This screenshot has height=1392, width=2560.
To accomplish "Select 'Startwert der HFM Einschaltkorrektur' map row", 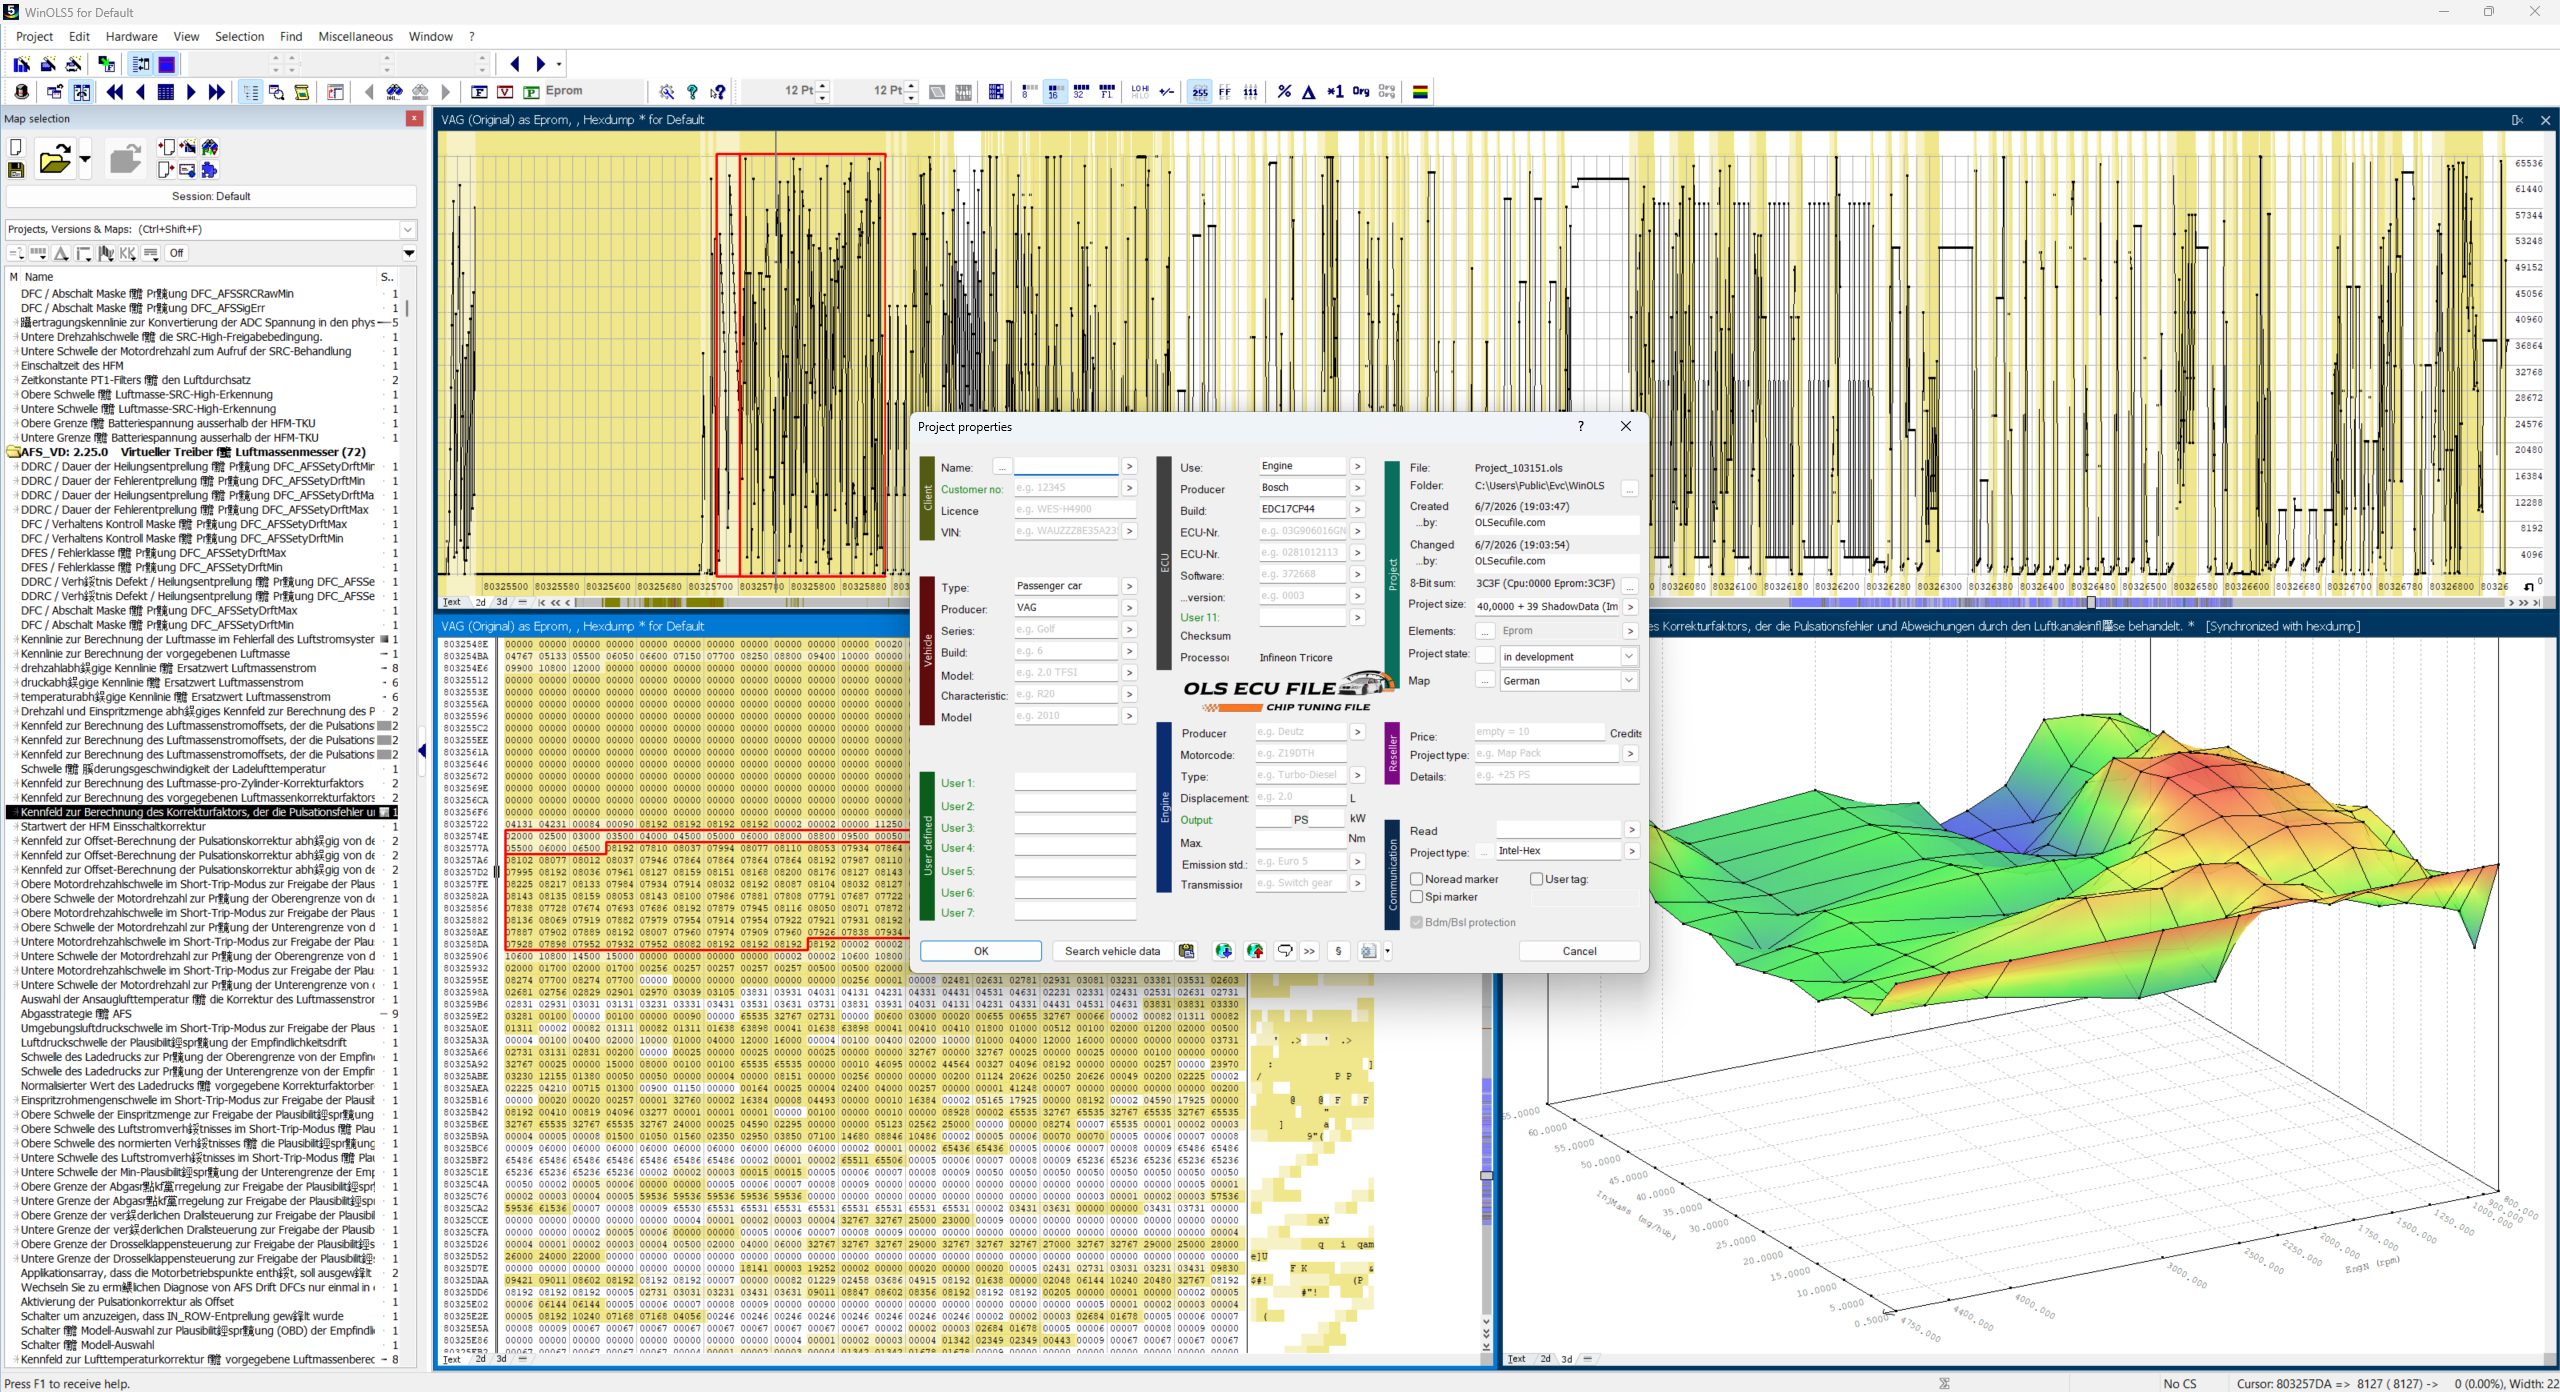I will pos(113,826).
